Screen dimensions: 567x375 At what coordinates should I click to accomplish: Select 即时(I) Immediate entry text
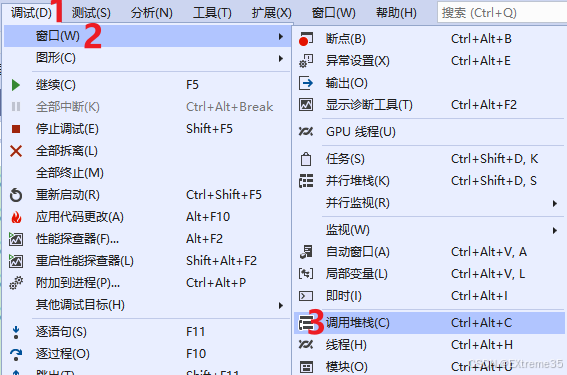point(344,296)
